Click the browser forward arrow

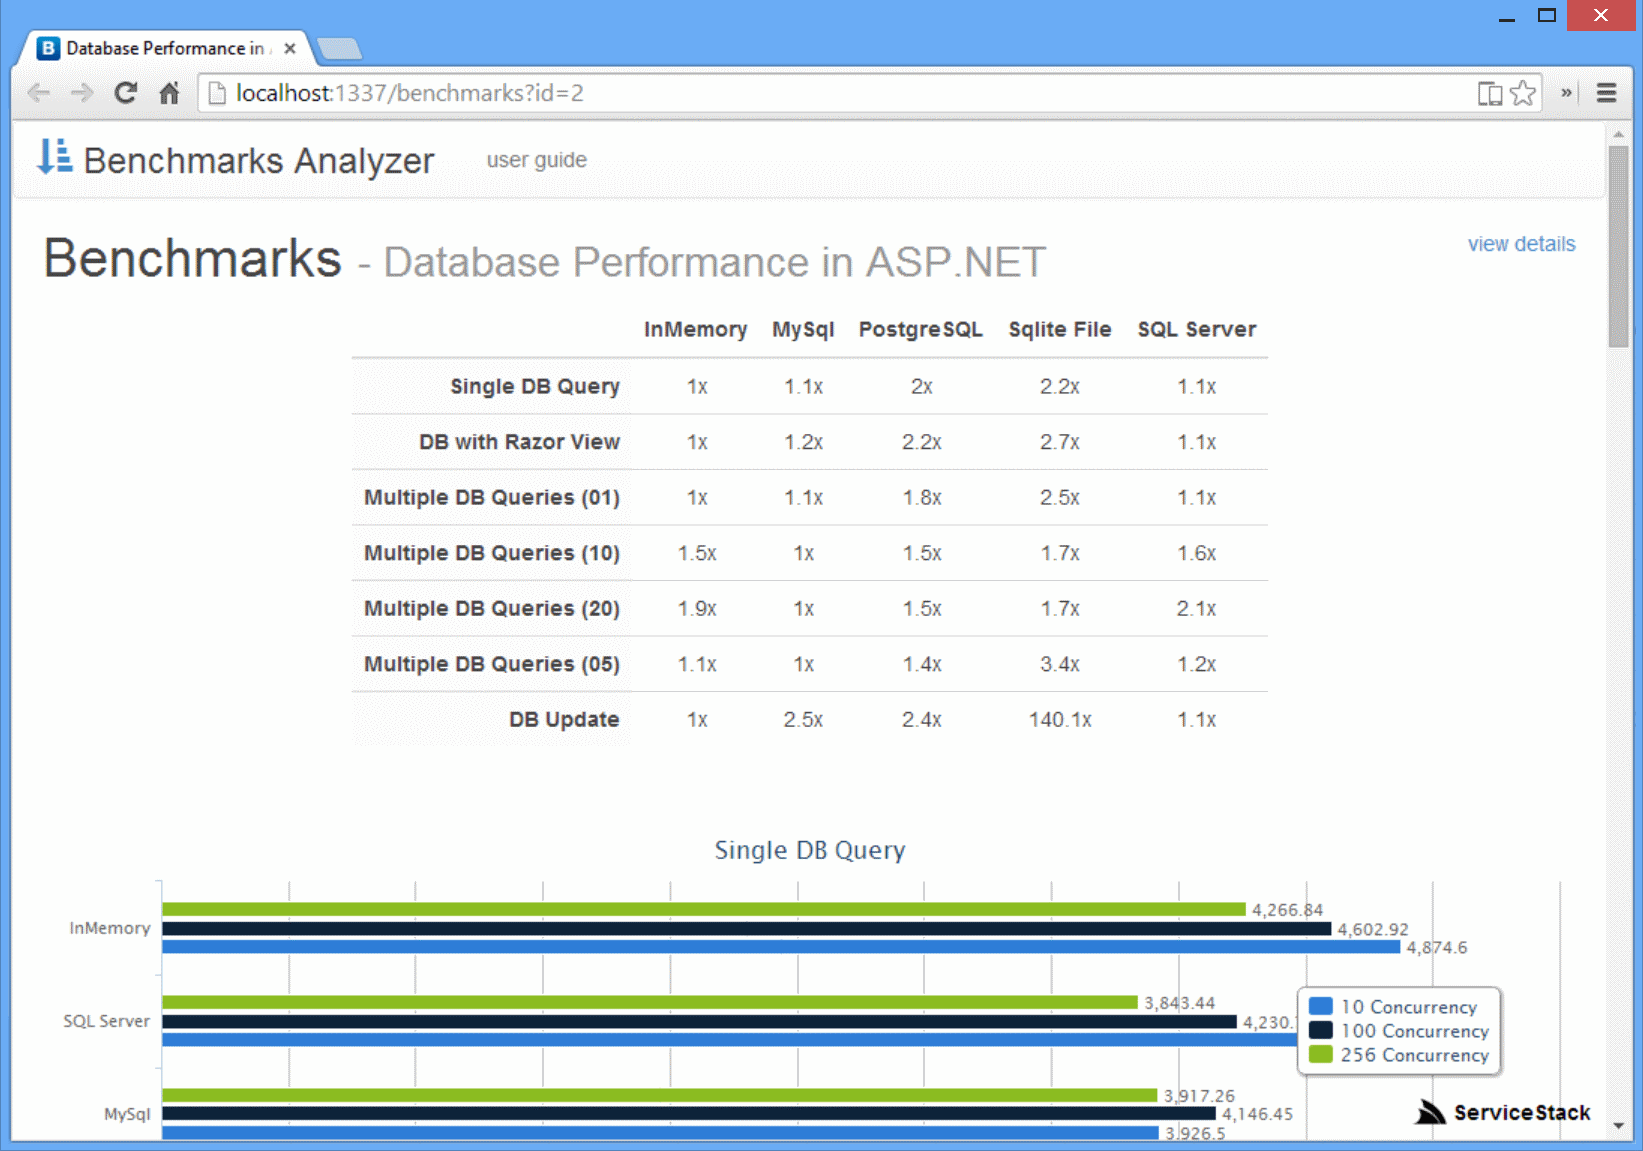pos(82,93)
